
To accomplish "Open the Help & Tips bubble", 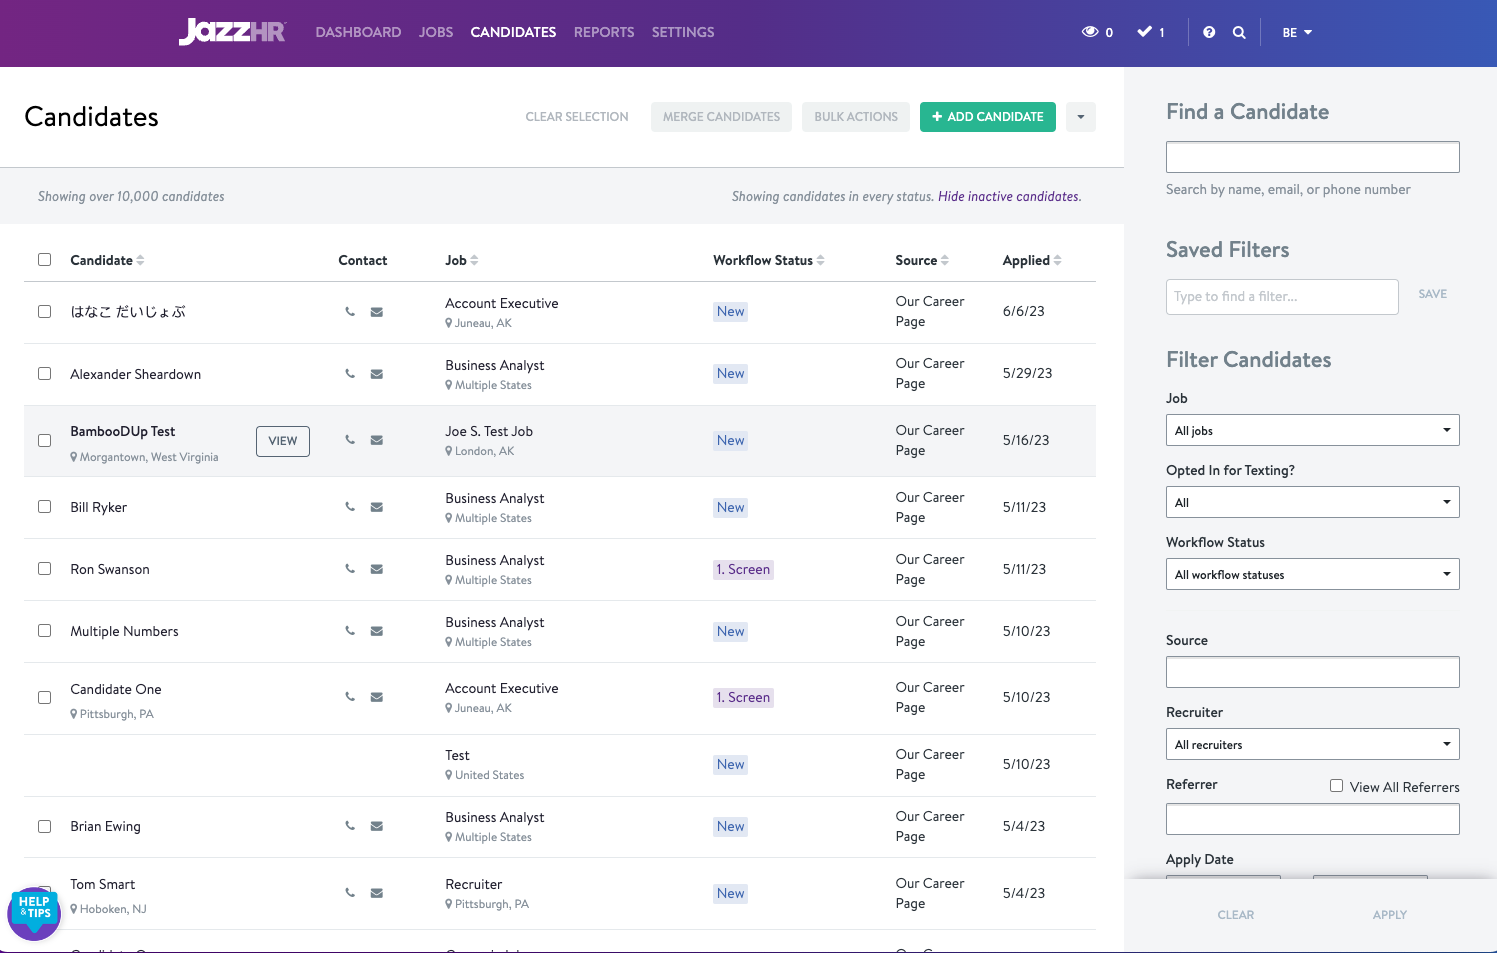I will click(34, 913).
